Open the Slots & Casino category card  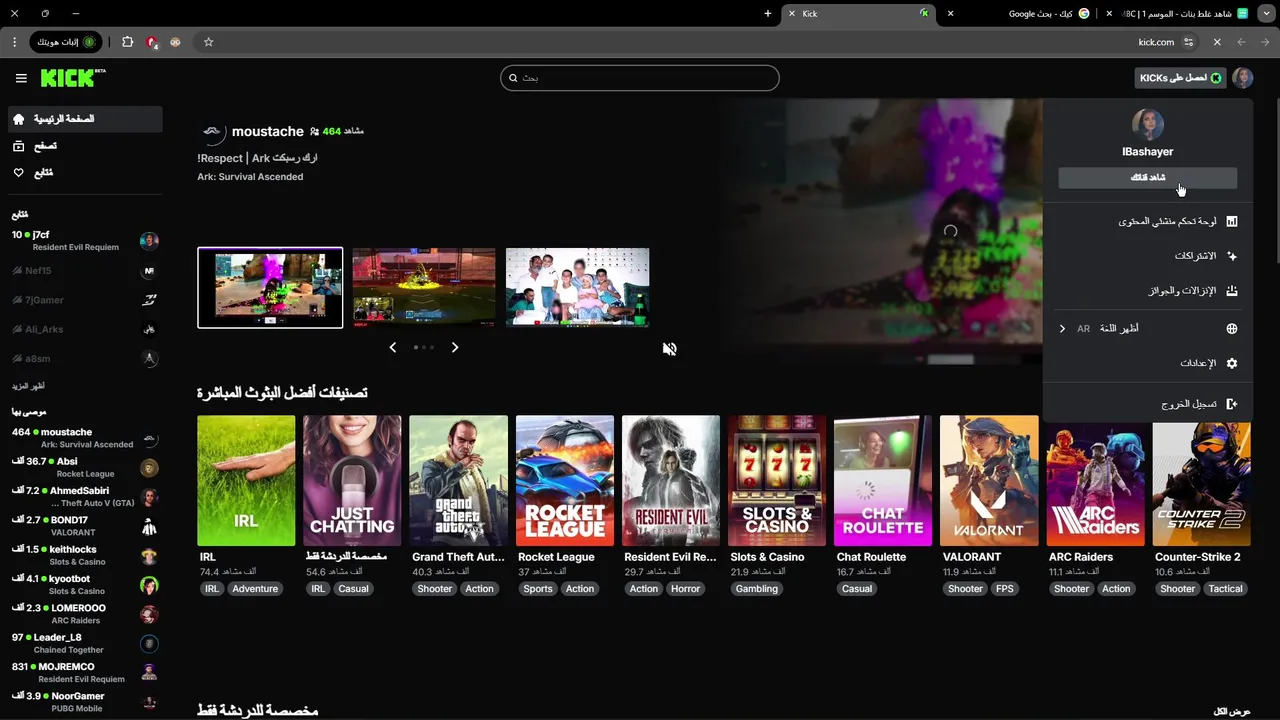tap(777, 481)
